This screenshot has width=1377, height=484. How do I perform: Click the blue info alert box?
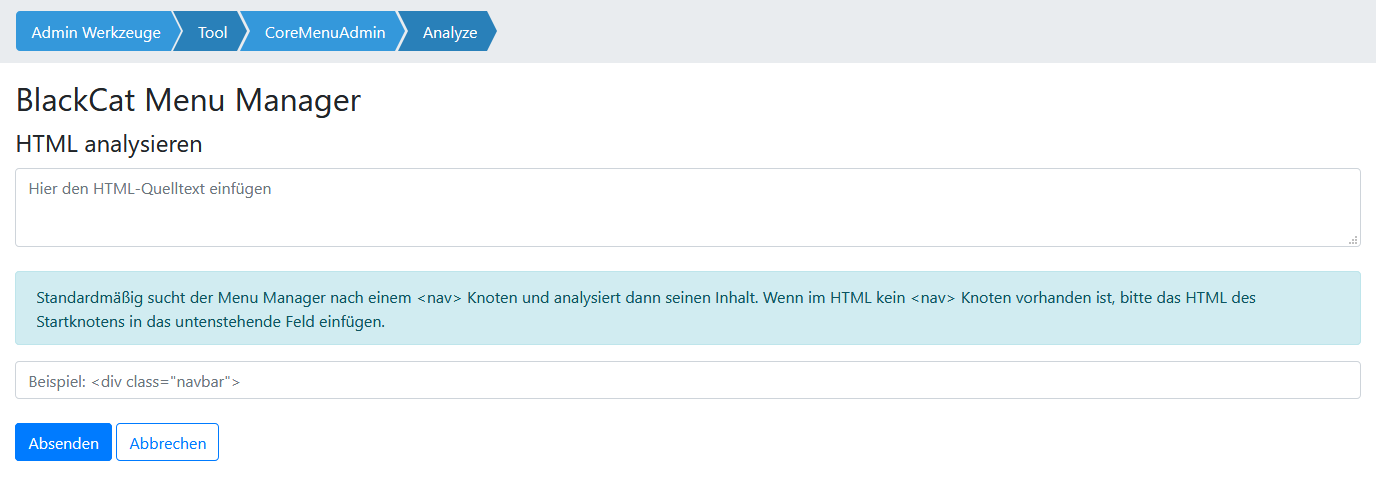[688, 308]
